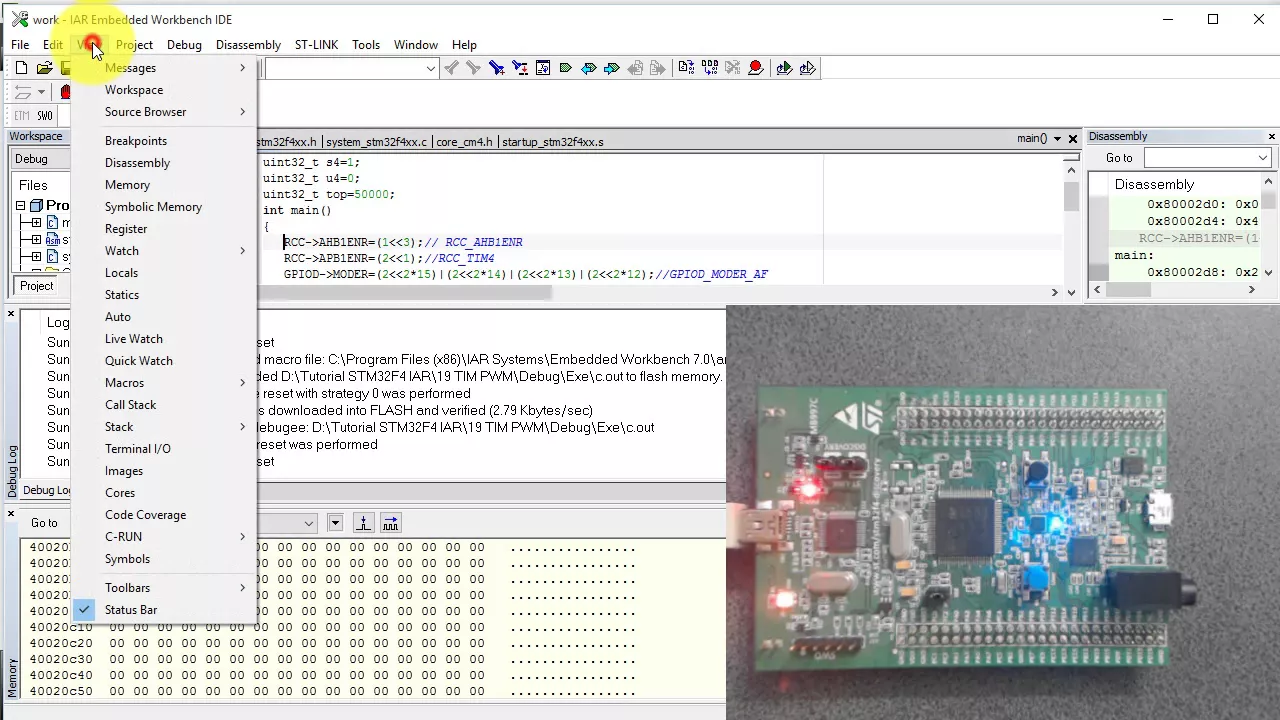Click the rightmost Memory pane toolbar icon

(x=390, y=523)
